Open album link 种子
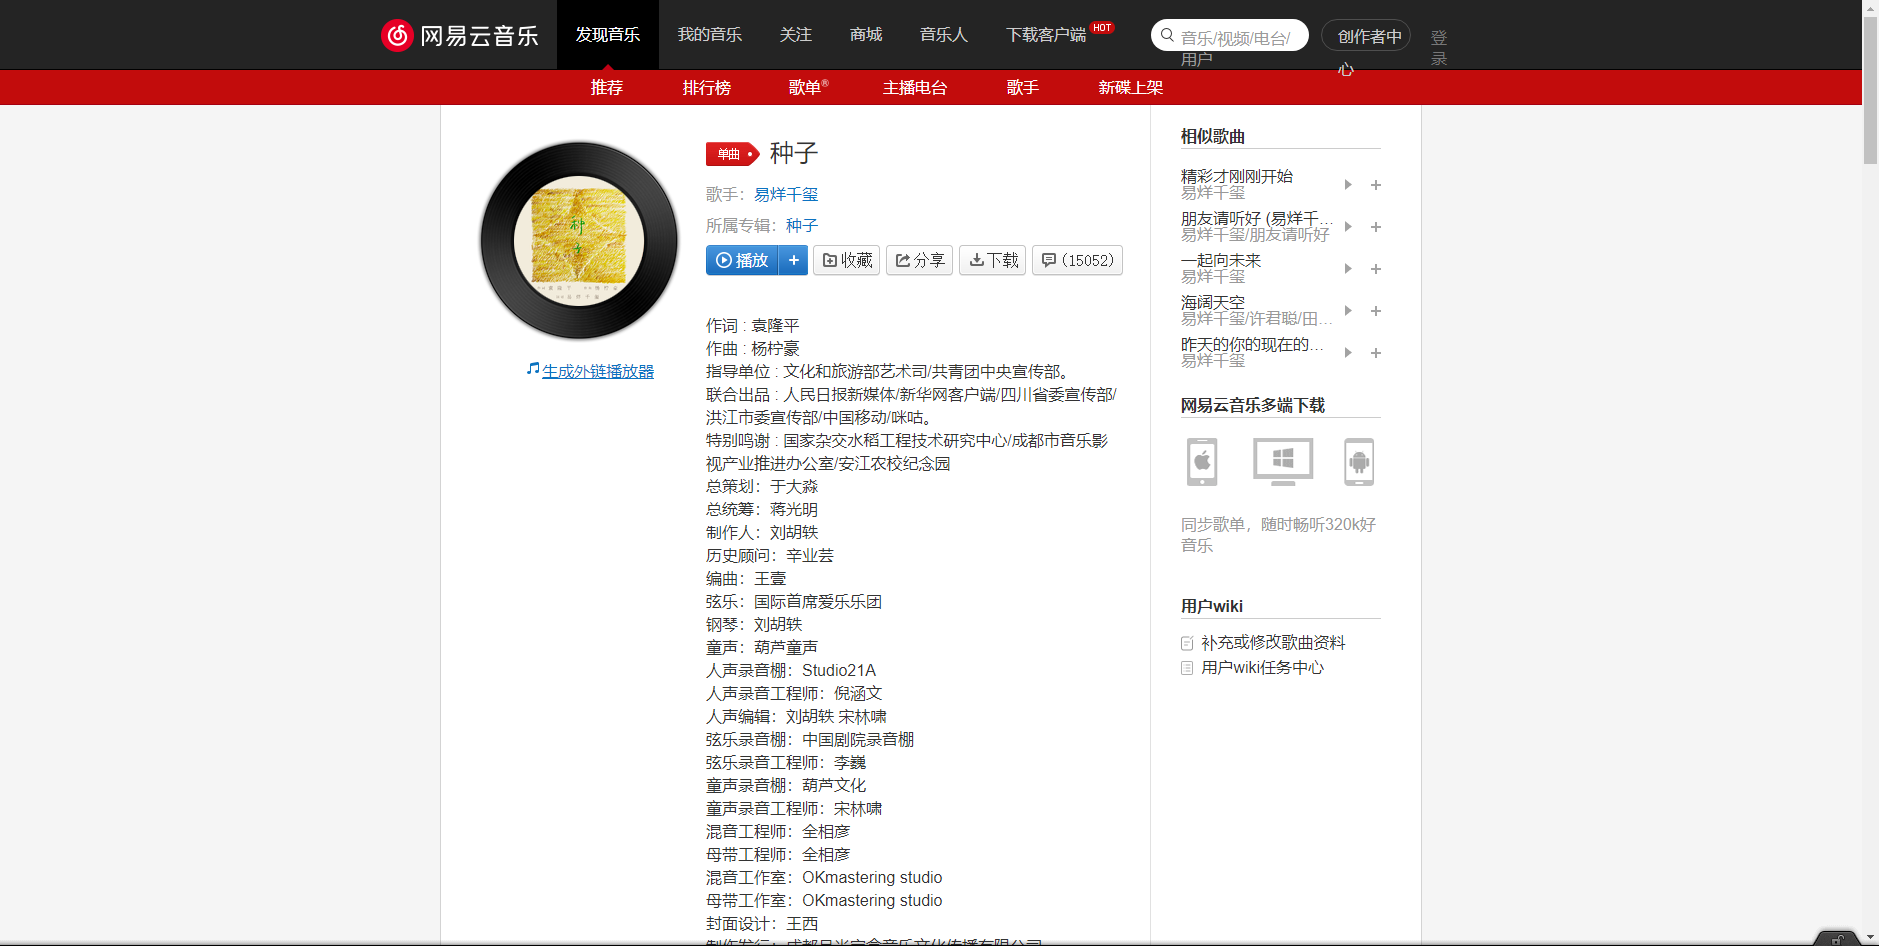 point(802,226)
